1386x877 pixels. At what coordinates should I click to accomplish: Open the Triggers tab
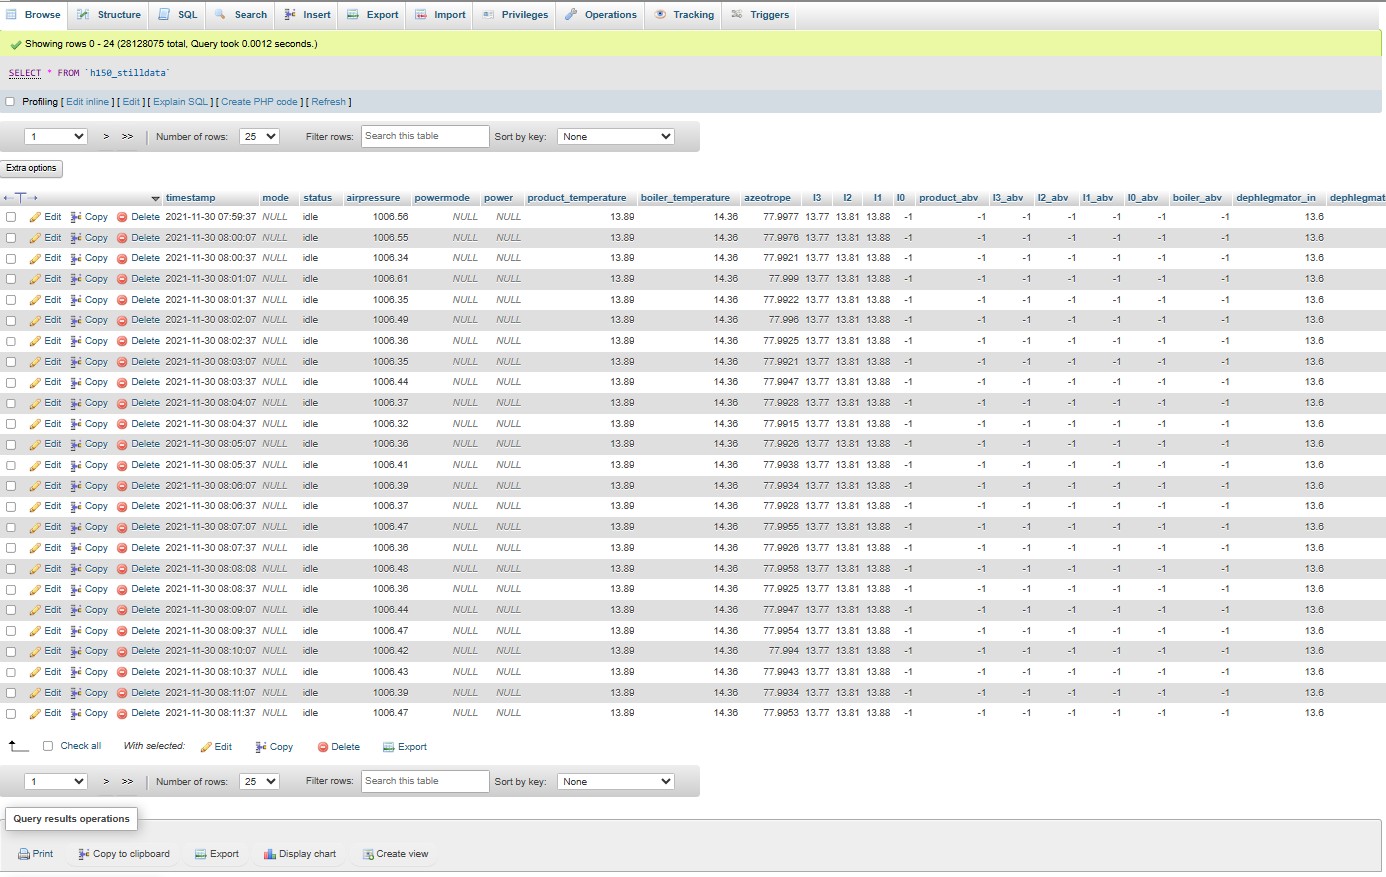(x=761, y=15)
